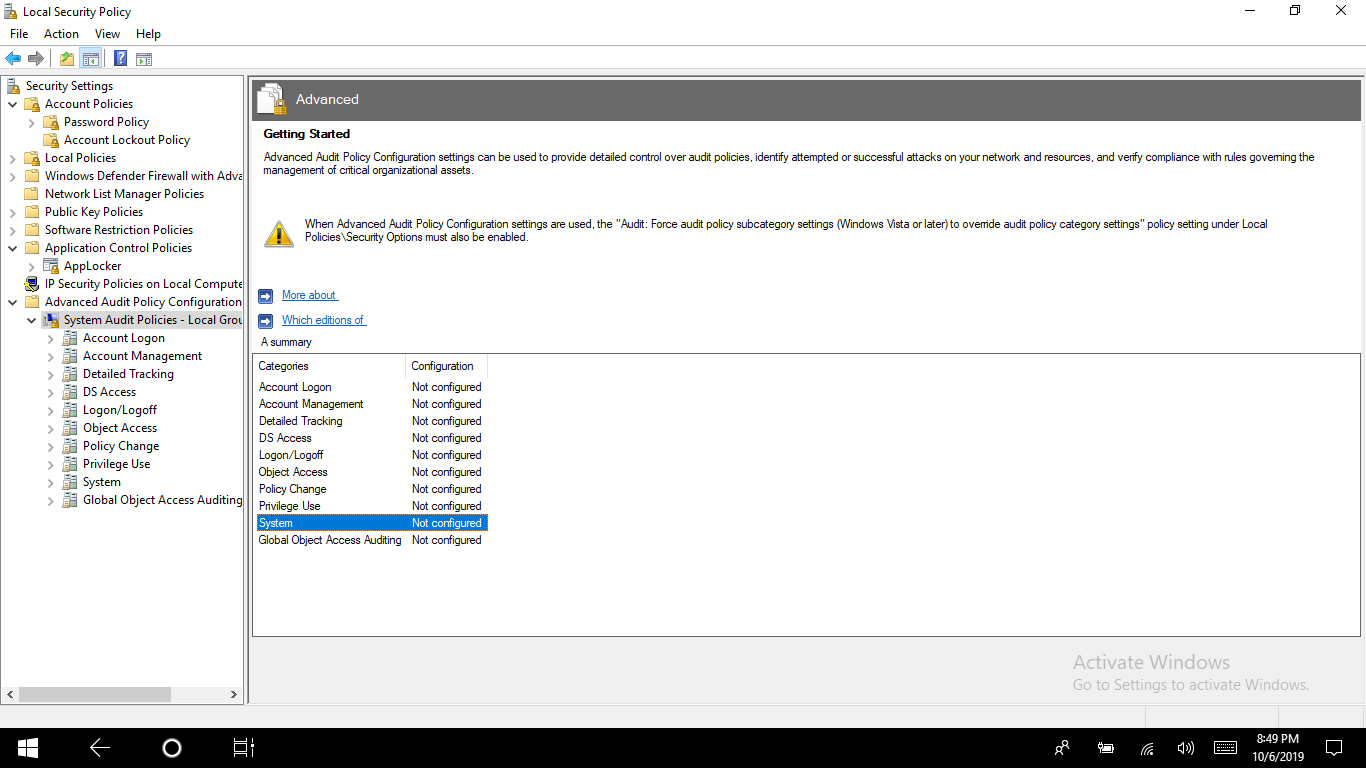This screenshot has height=768, width=1366.
Task: Click the tree scrollbar left arrow
Action: coord(10,694)
